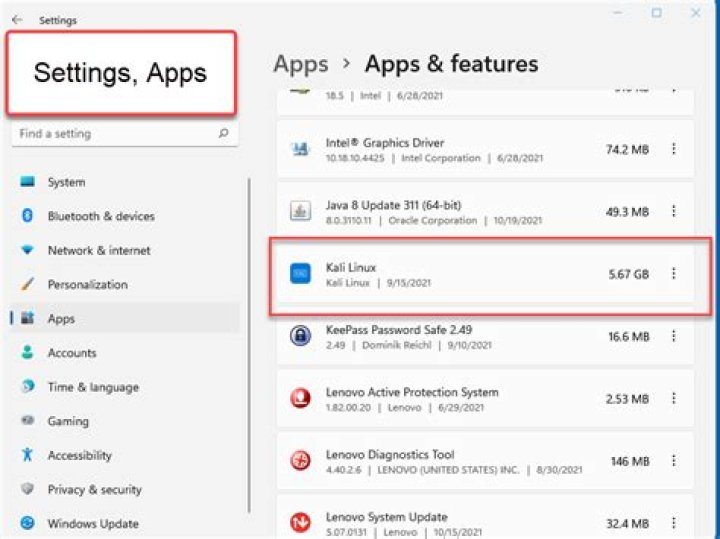This screenshot has width=720, height=539.
Task: Open more options for Kali Linux
Action: click(673, 274)
